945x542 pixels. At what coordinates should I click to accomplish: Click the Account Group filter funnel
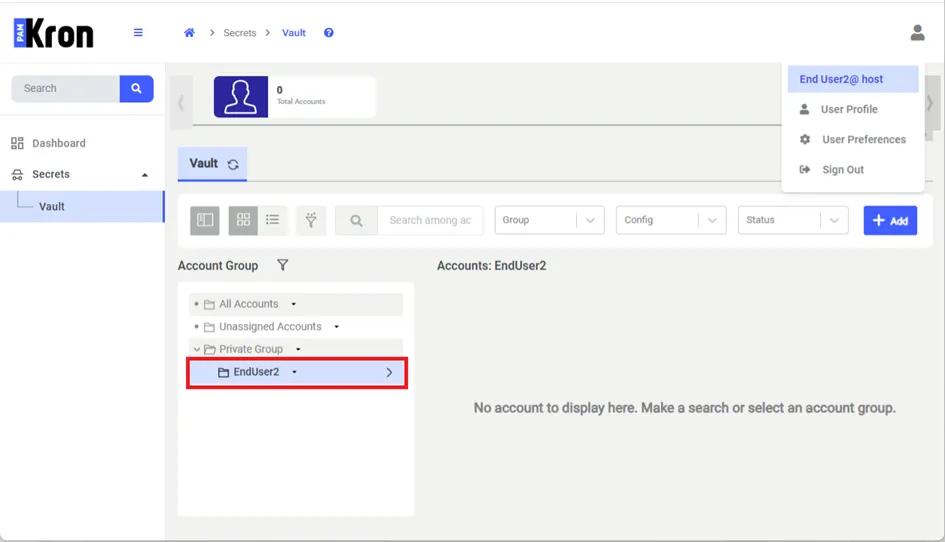point(283,265)
